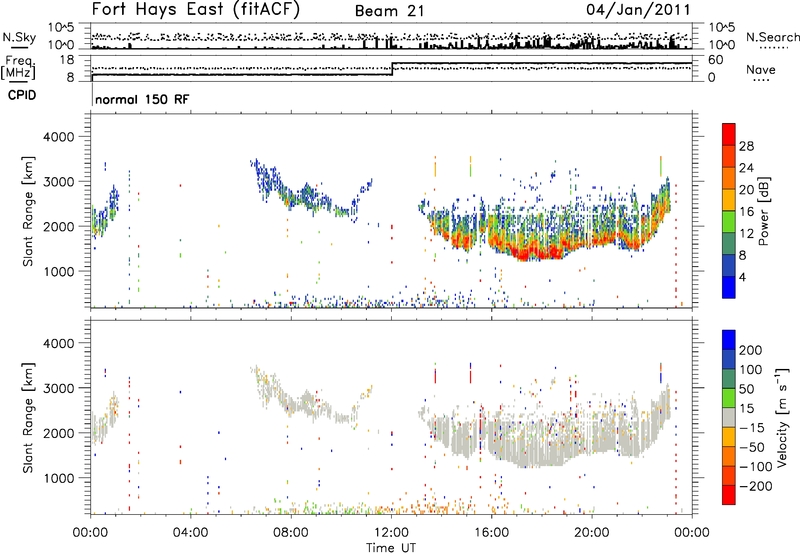Viewport: 800px width, 554px height.
Task: Click the '08:00' time axis tick label
Action: (291, 533)
